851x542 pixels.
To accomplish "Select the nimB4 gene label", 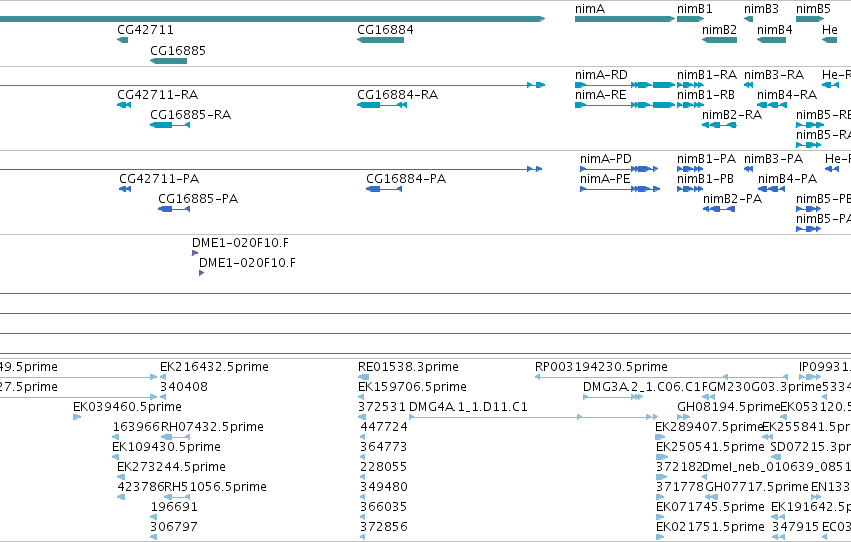I will (x=774, y=30).
